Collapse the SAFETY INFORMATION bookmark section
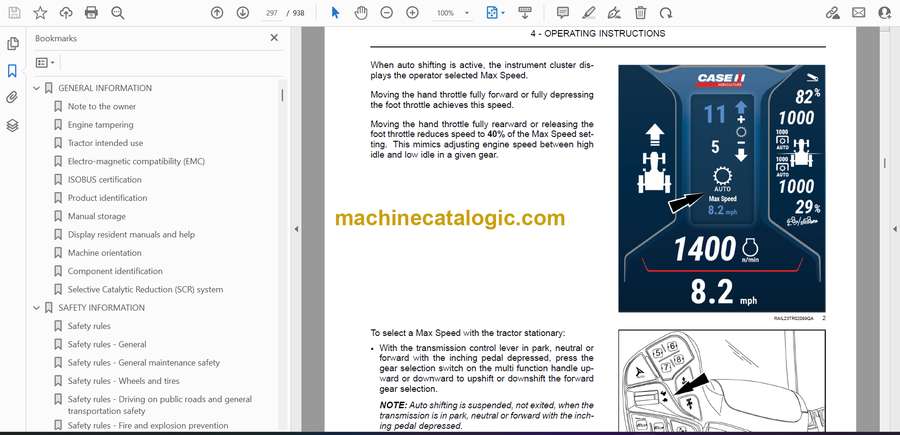 [37, 308]
